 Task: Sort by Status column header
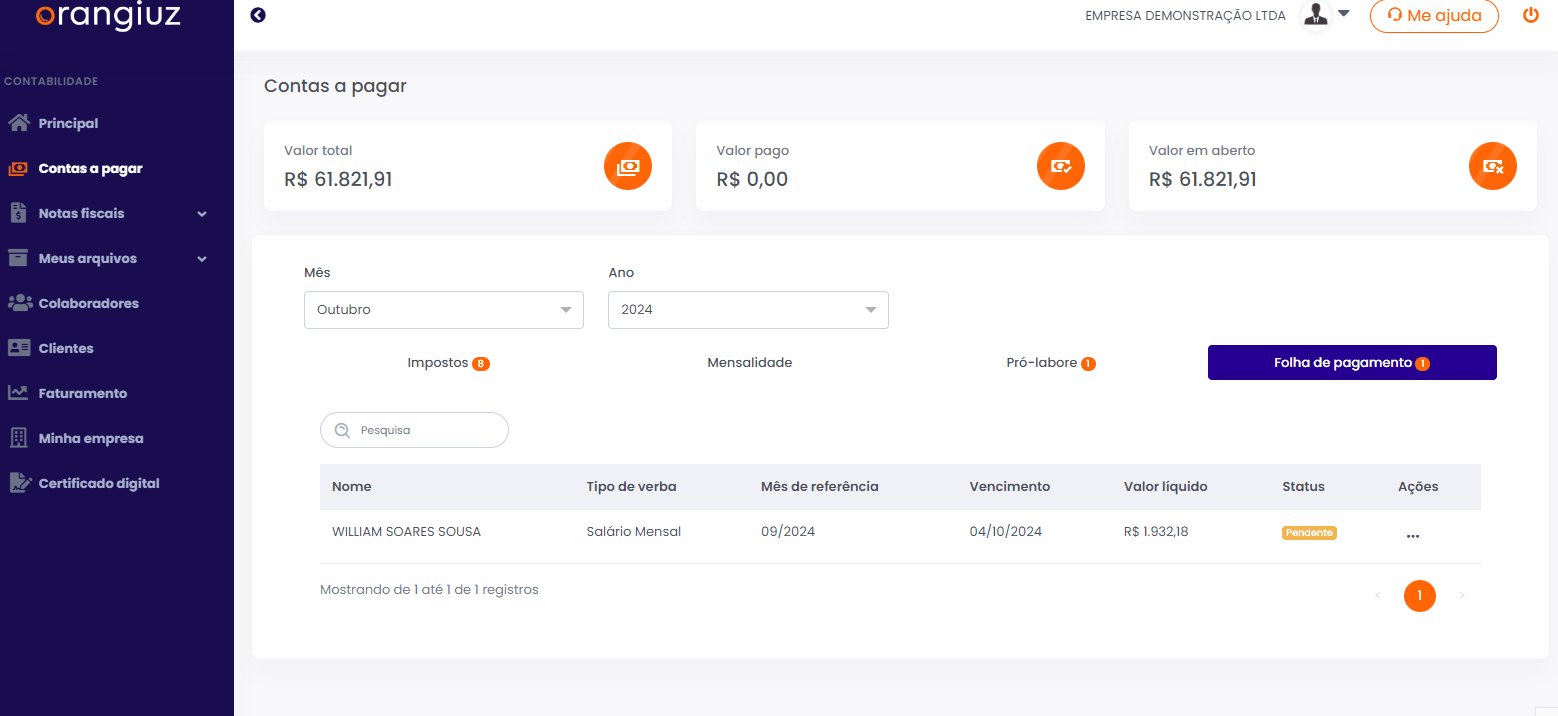[1303, 487]
